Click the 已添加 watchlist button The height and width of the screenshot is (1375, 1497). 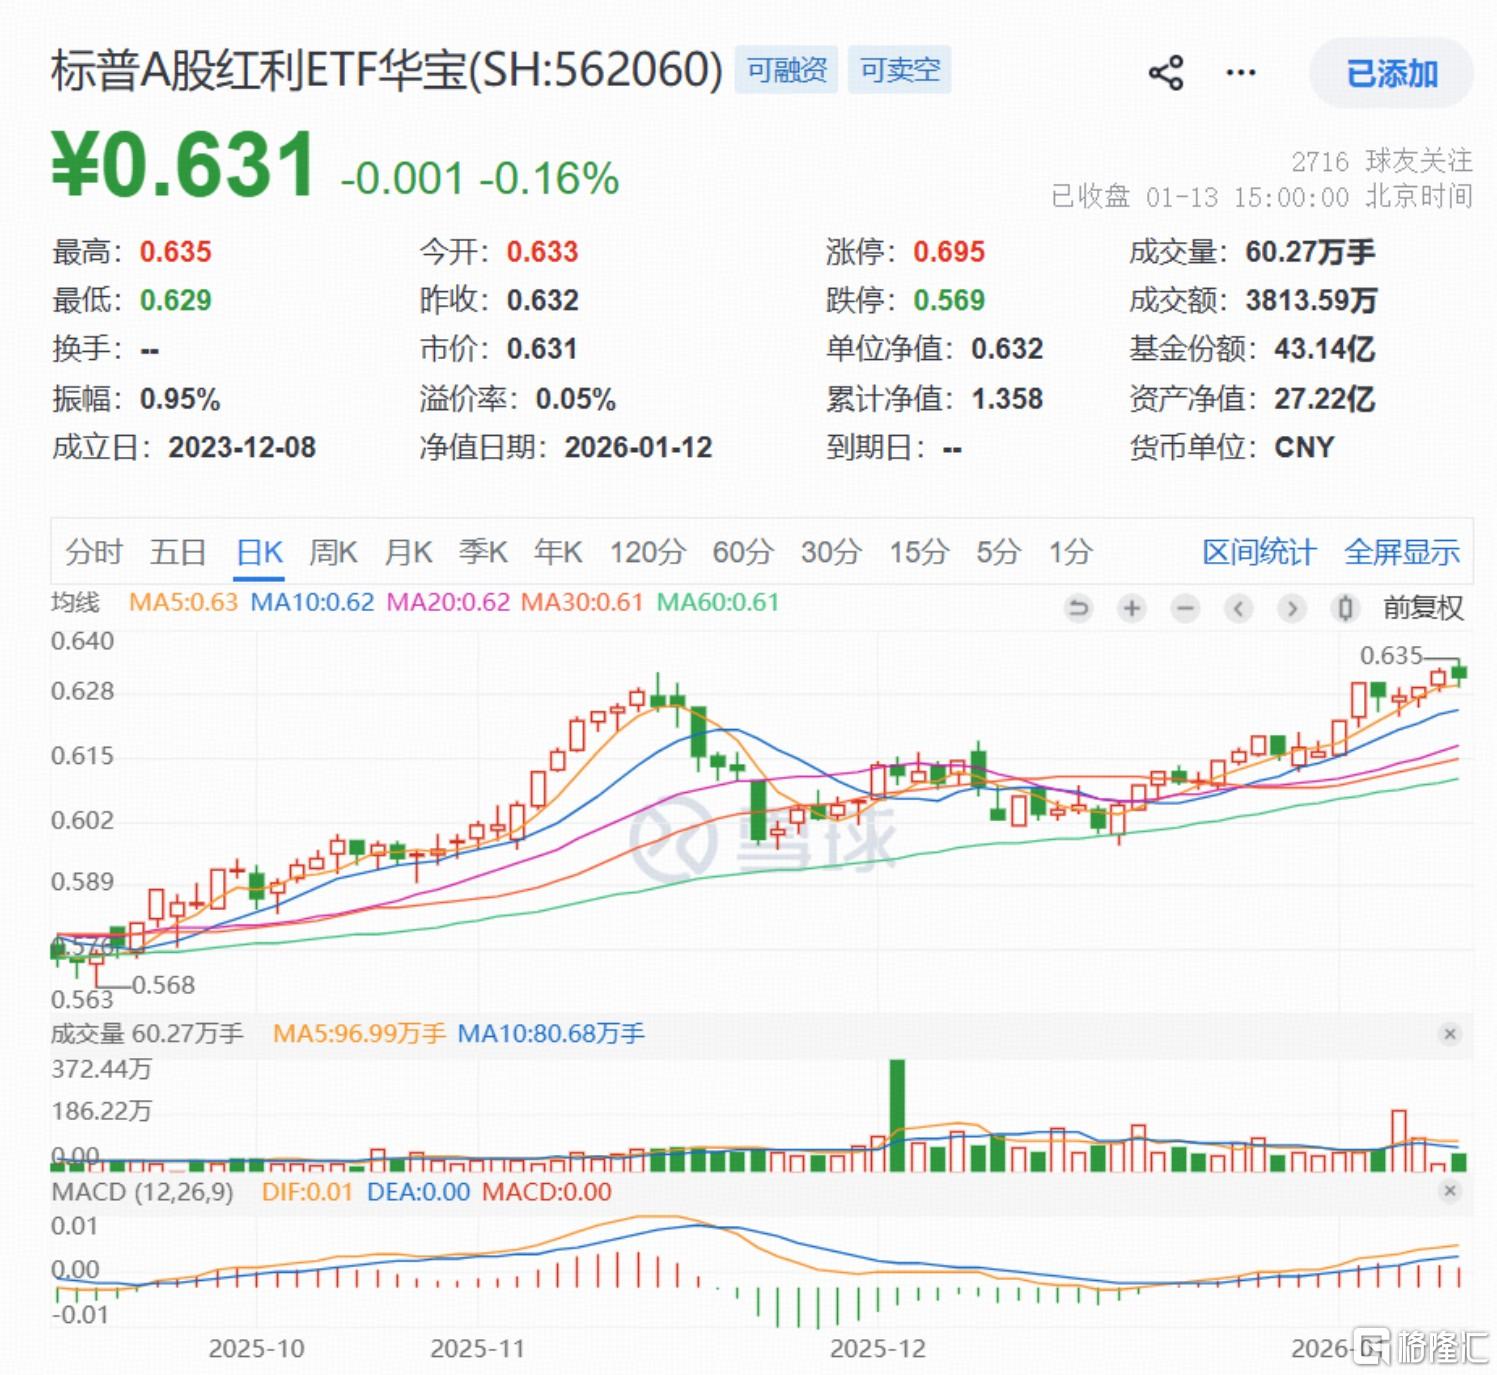[x=1391, y=73]
